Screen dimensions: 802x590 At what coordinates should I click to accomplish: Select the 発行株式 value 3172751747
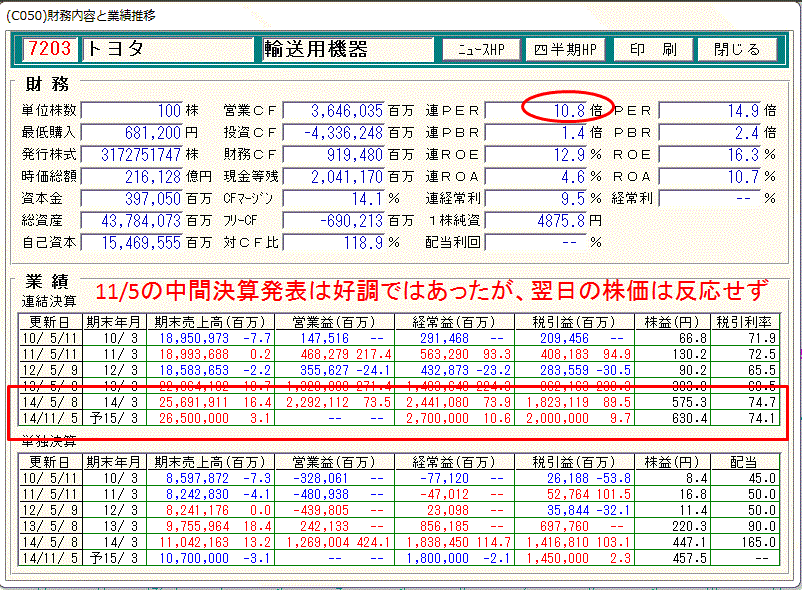tap(132, 154)
